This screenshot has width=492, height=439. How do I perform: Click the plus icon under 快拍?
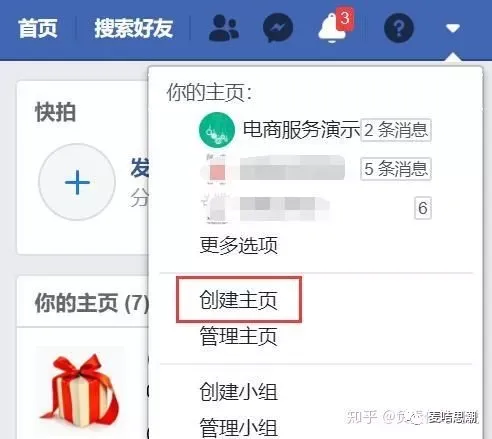pos(77,182)
